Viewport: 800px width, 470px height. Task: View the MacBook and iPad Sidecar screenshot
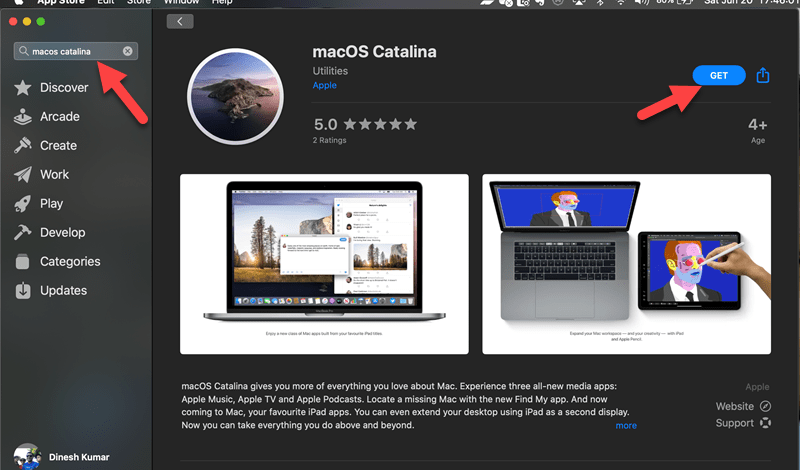click(x=627, y=264)
